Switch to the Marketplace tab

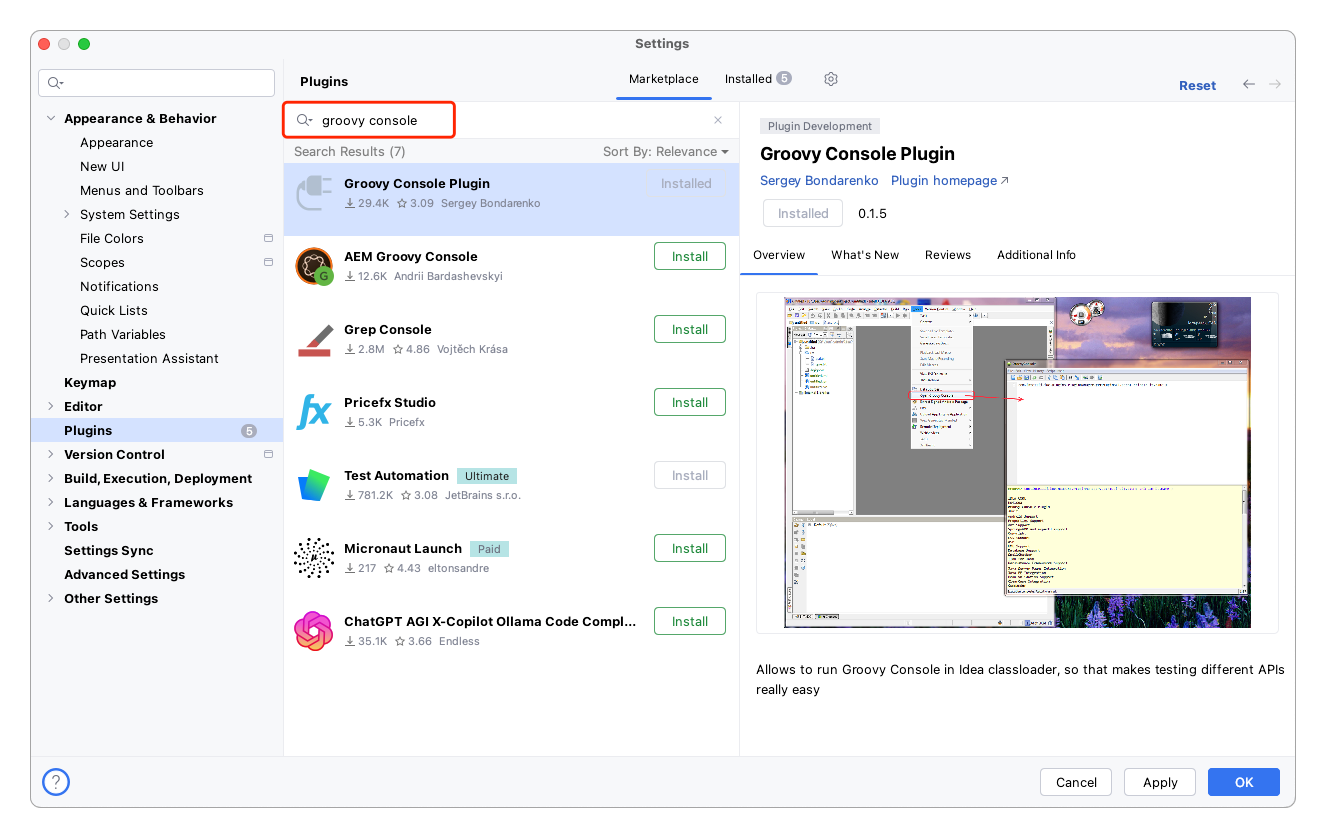pyautogui.click(x=664, y=79)
